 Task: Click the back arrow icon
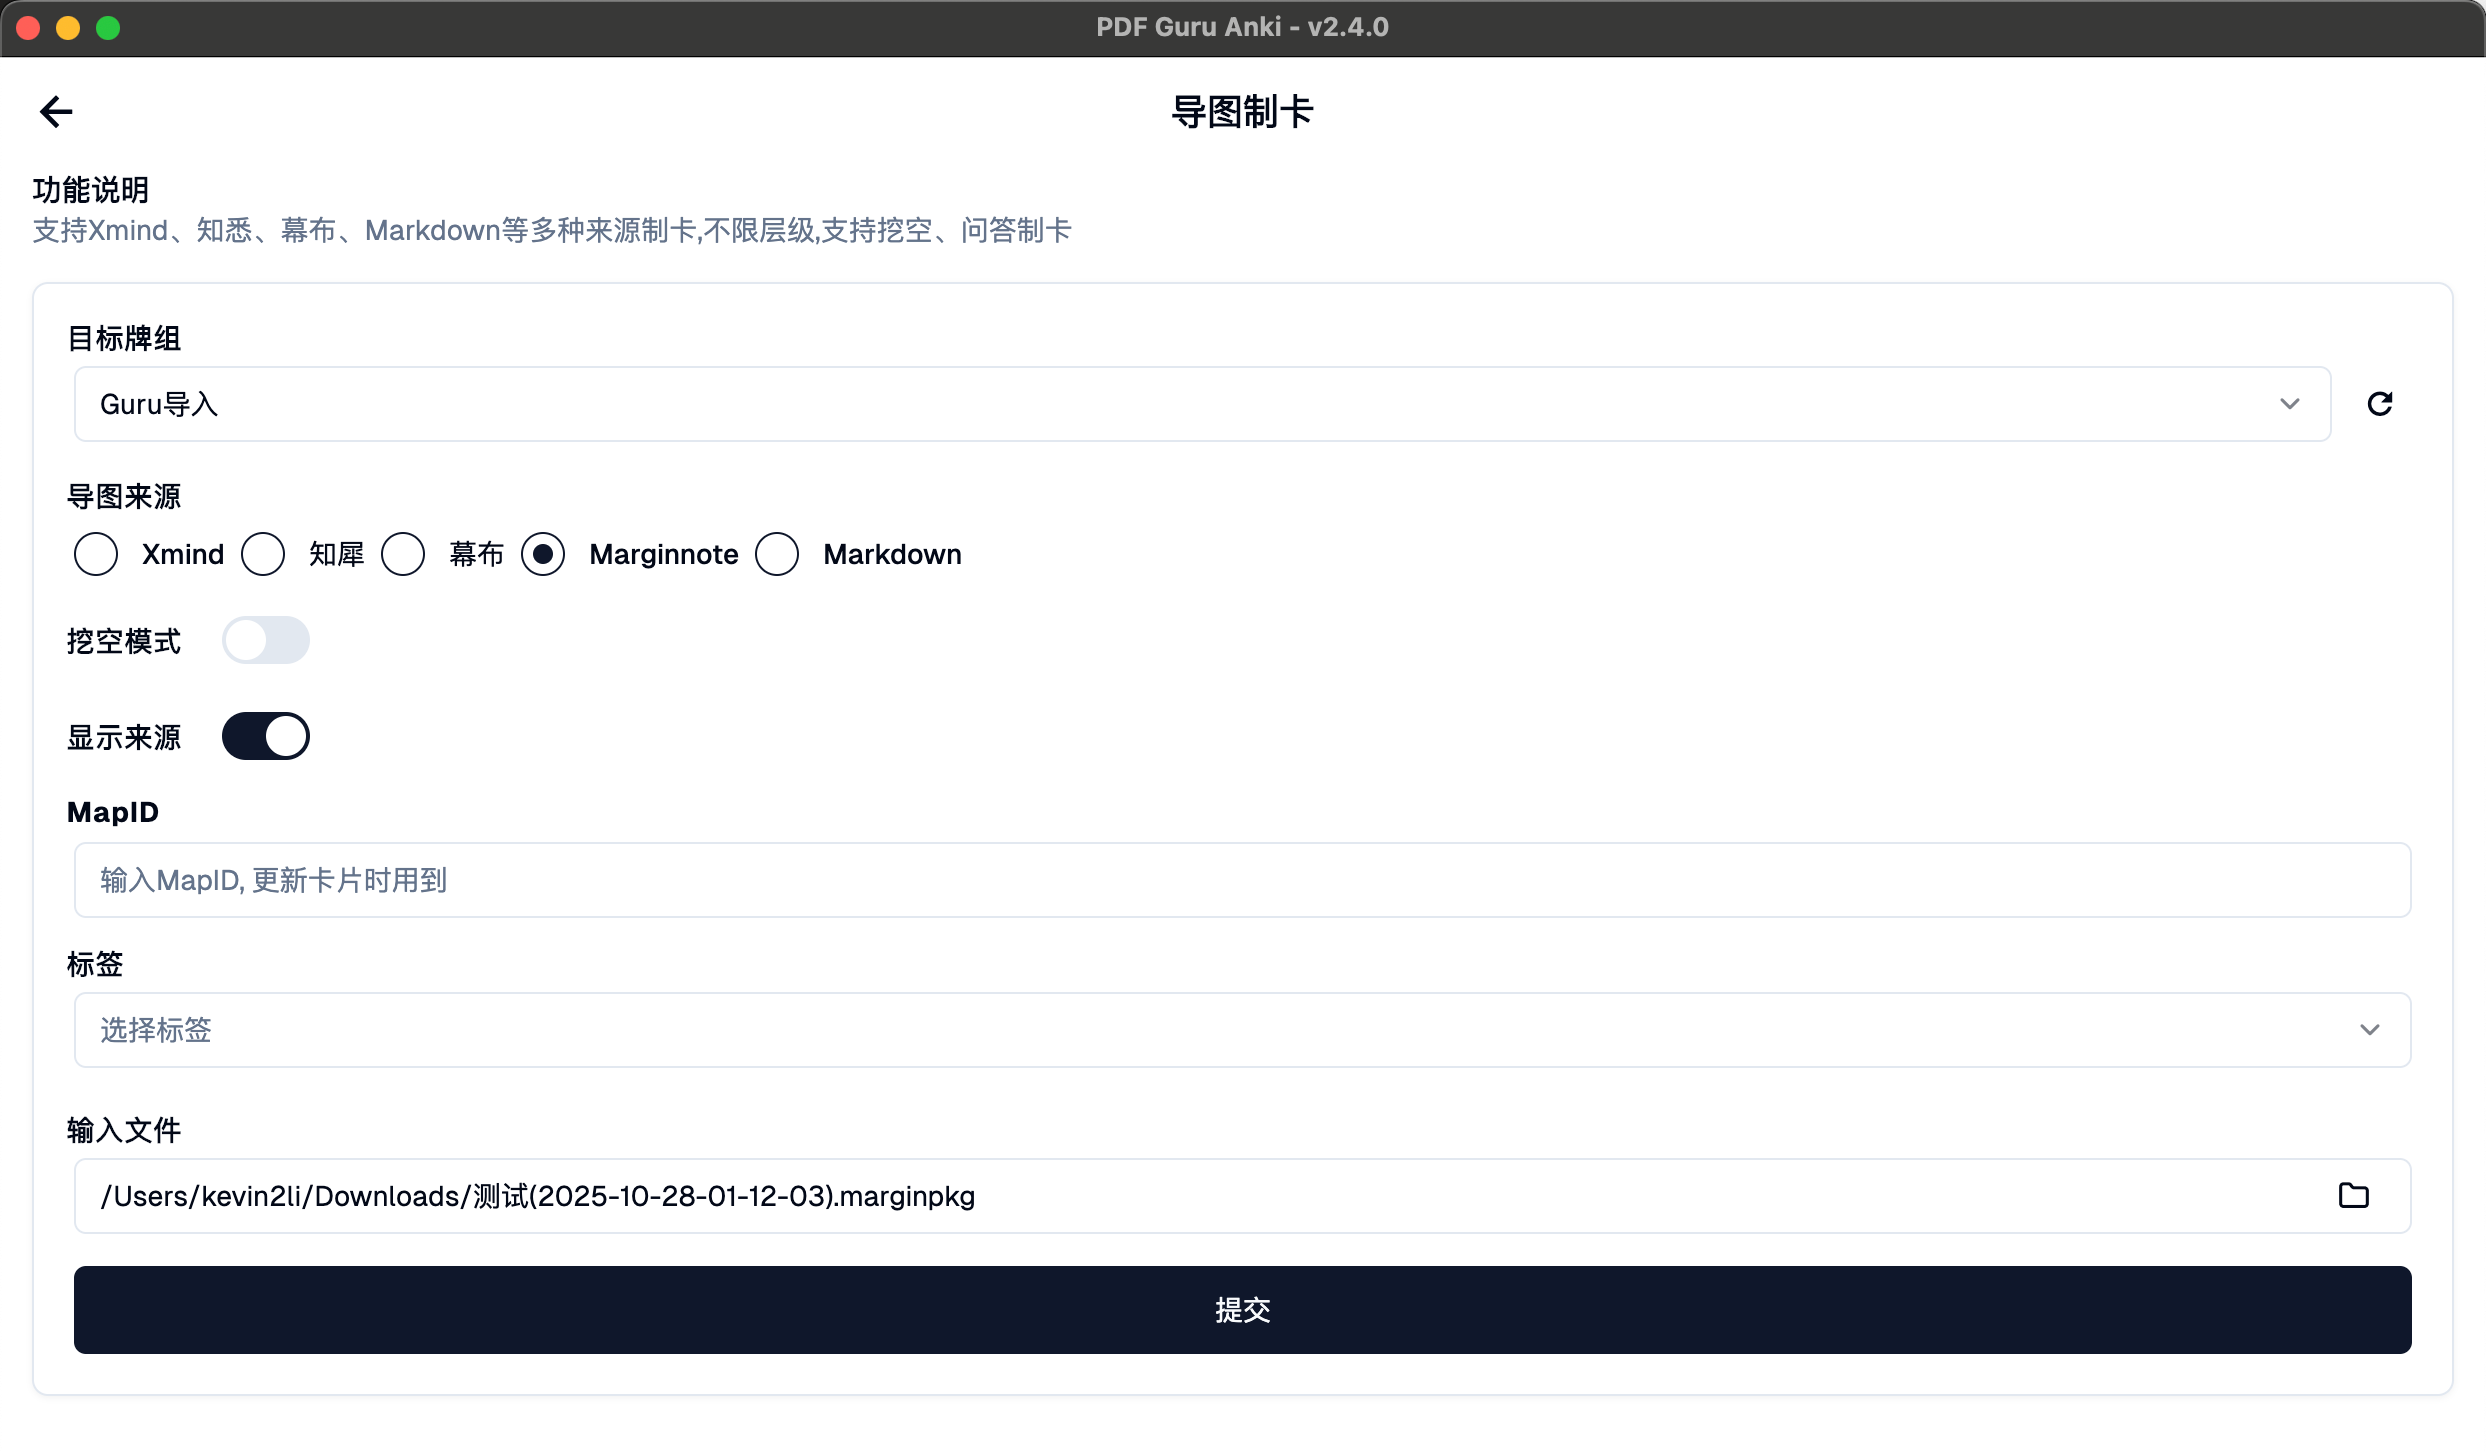[x=56, y=111]
